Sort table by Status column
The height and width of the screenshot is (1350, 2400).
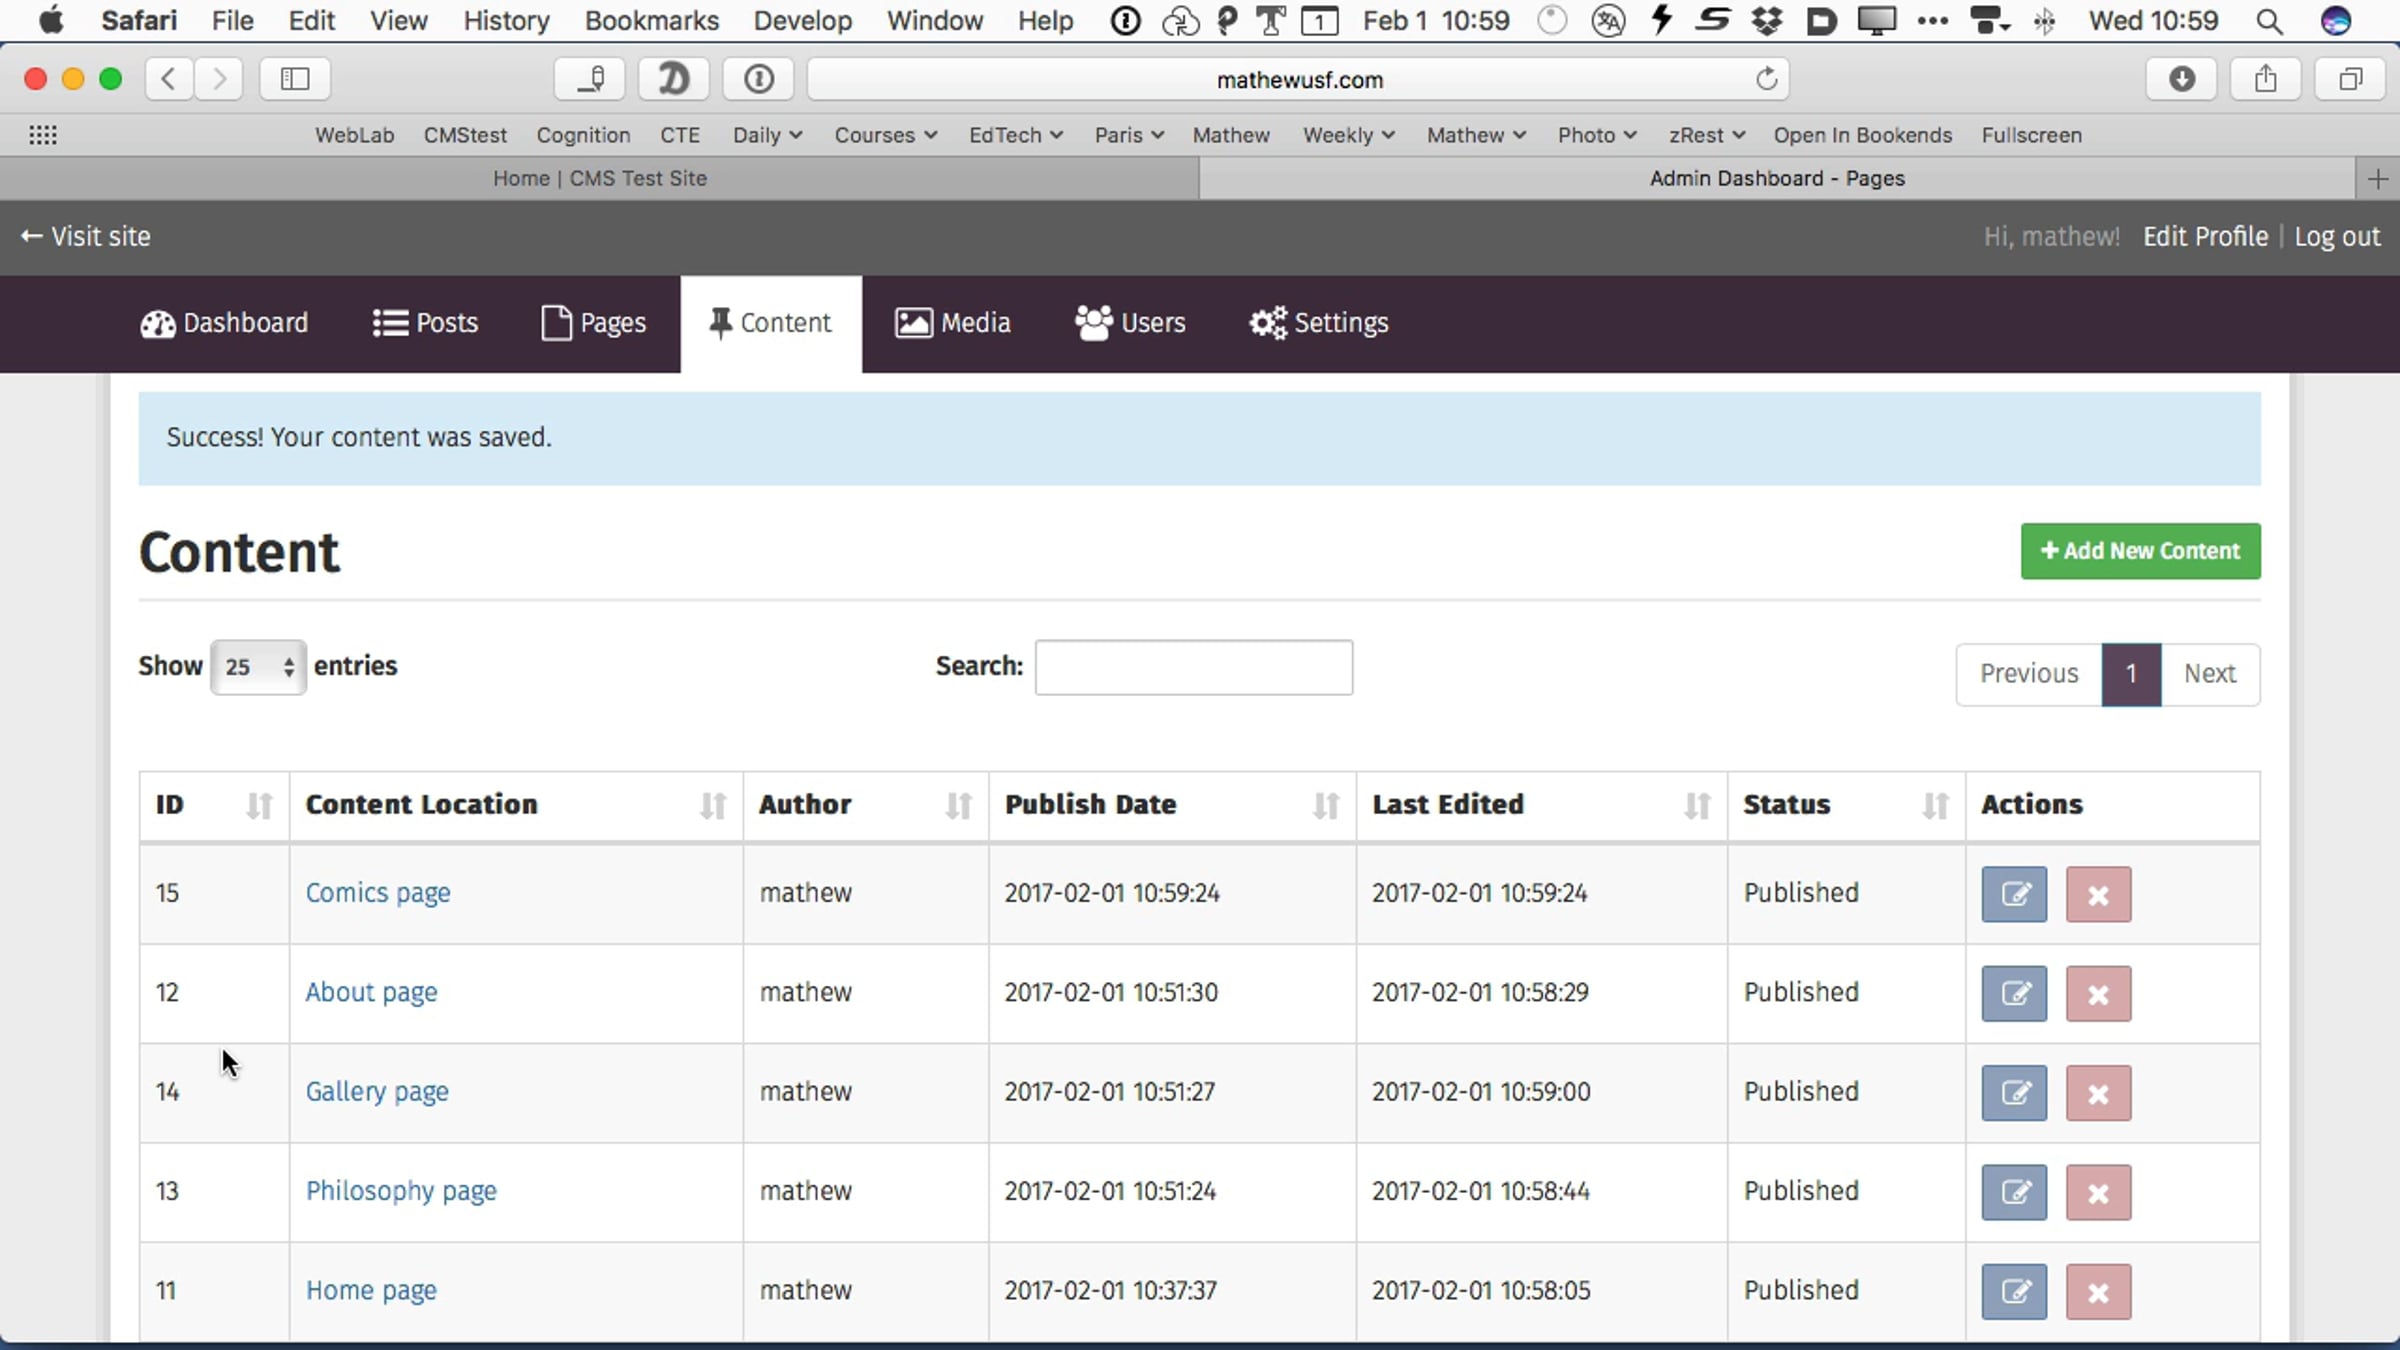pyautogui.click(x=1935, y=805)
